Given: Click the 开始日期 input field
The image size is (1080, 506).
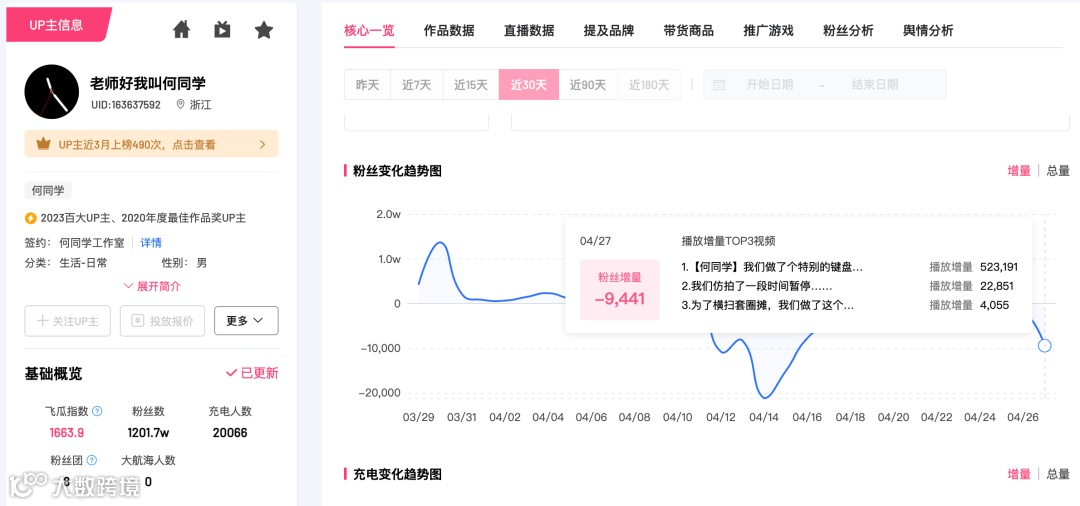Looking at the screenshot, I should coord(770,85).
